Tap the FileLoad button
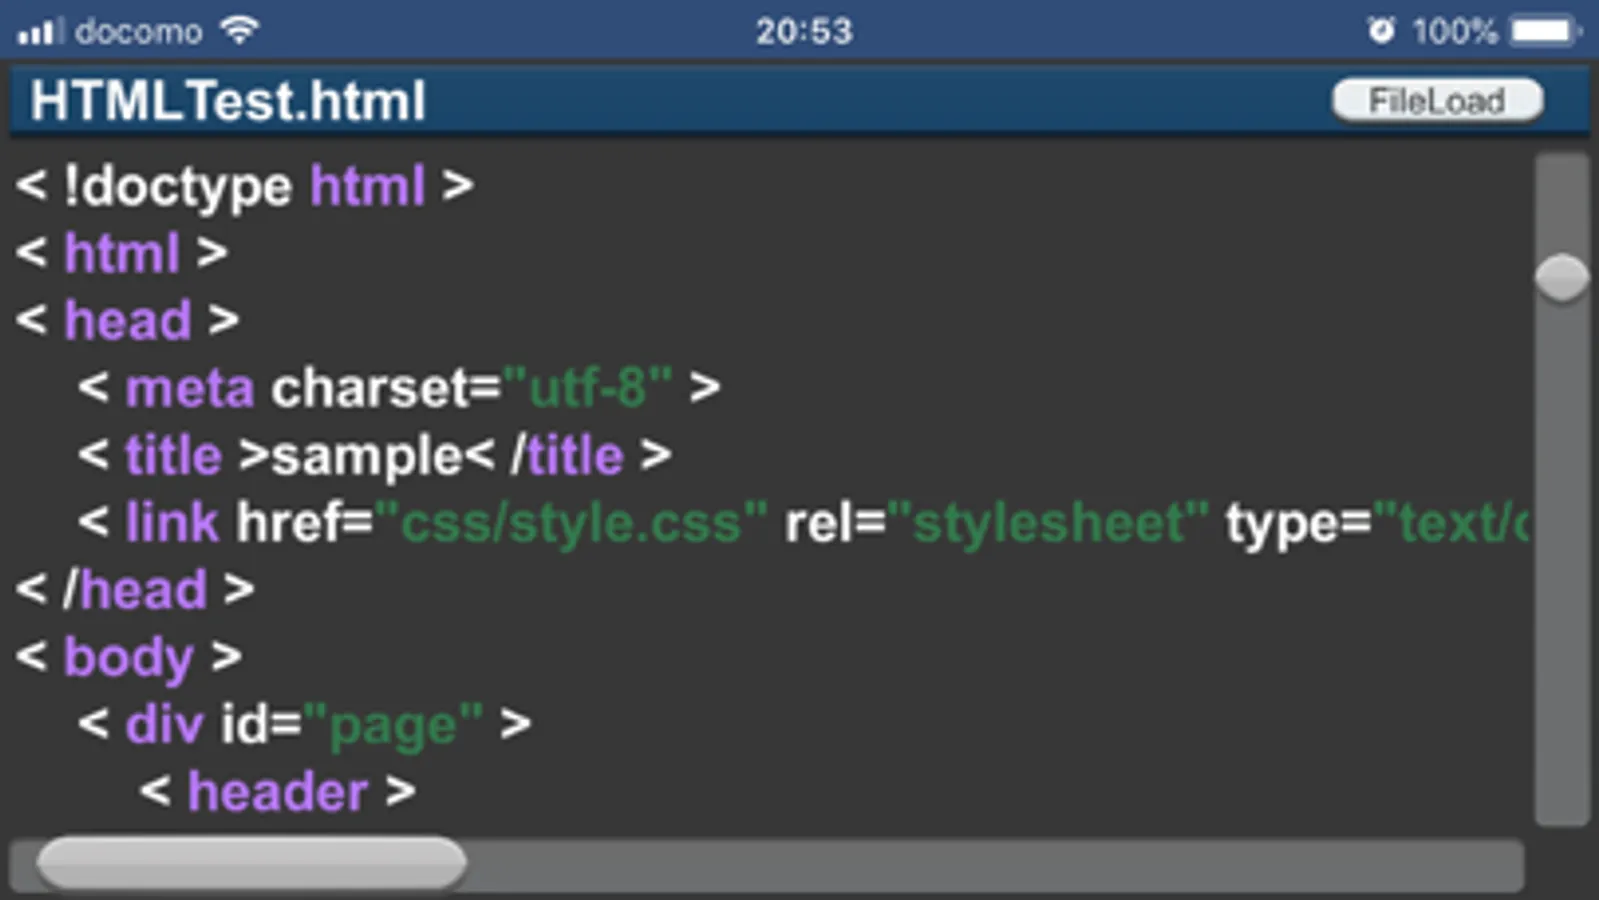 [1437, 101]
